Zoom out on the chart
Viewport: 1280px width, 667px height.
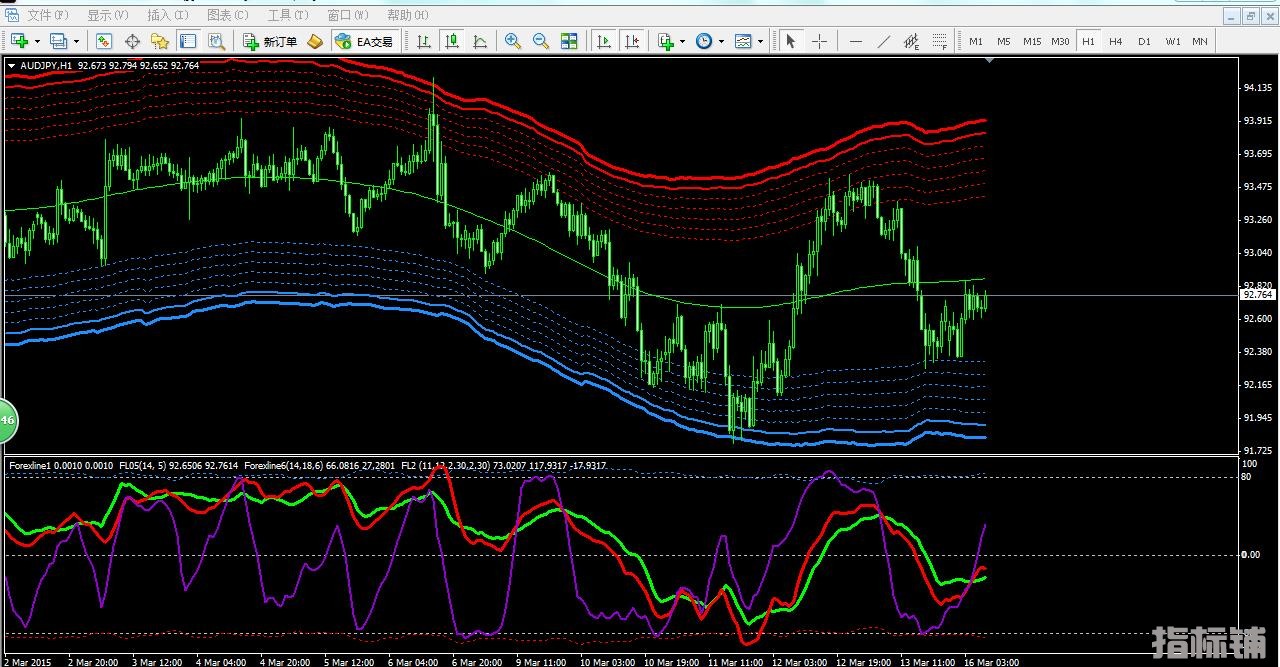coord(541,41)
